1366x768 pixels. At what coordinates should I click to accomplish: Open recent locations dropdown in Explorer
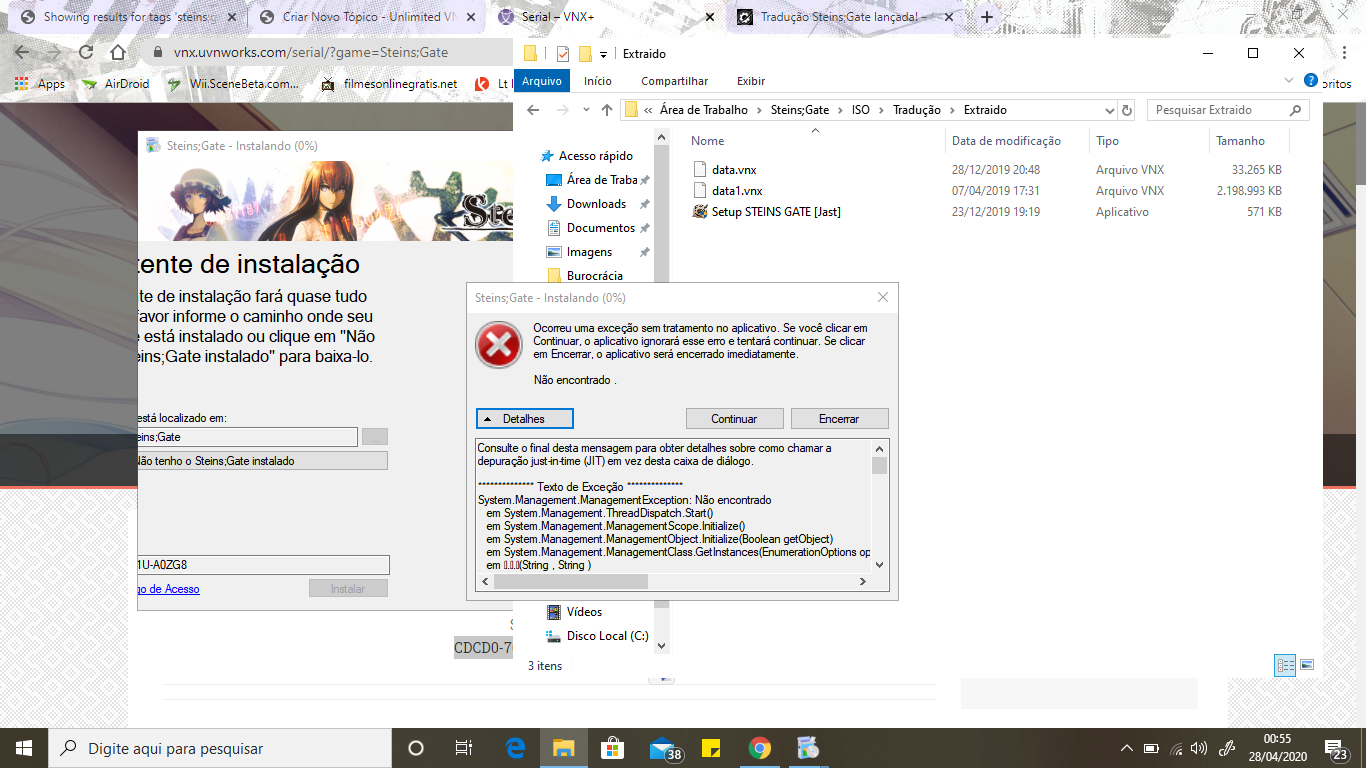[585, 111]
